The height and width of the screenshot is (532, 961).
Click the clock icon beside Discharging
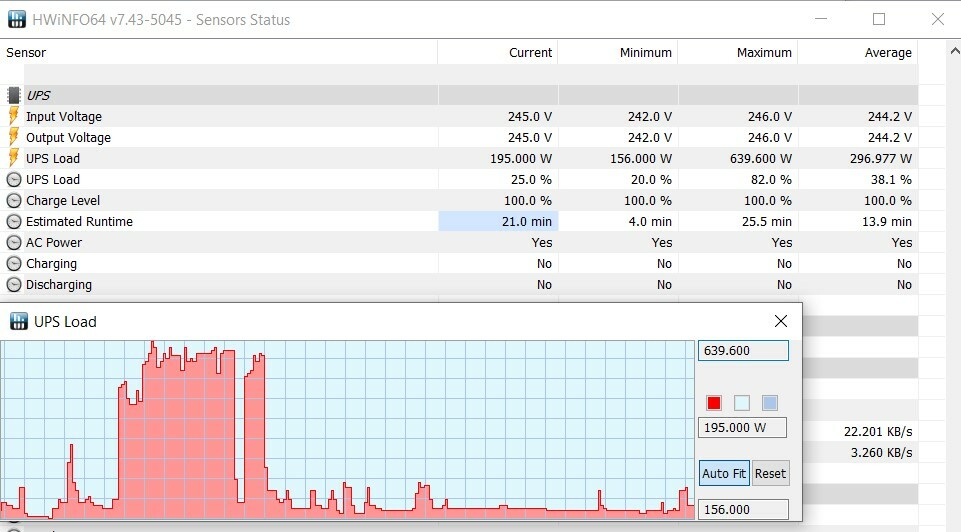pyautogui.click(x=13, y=284)
